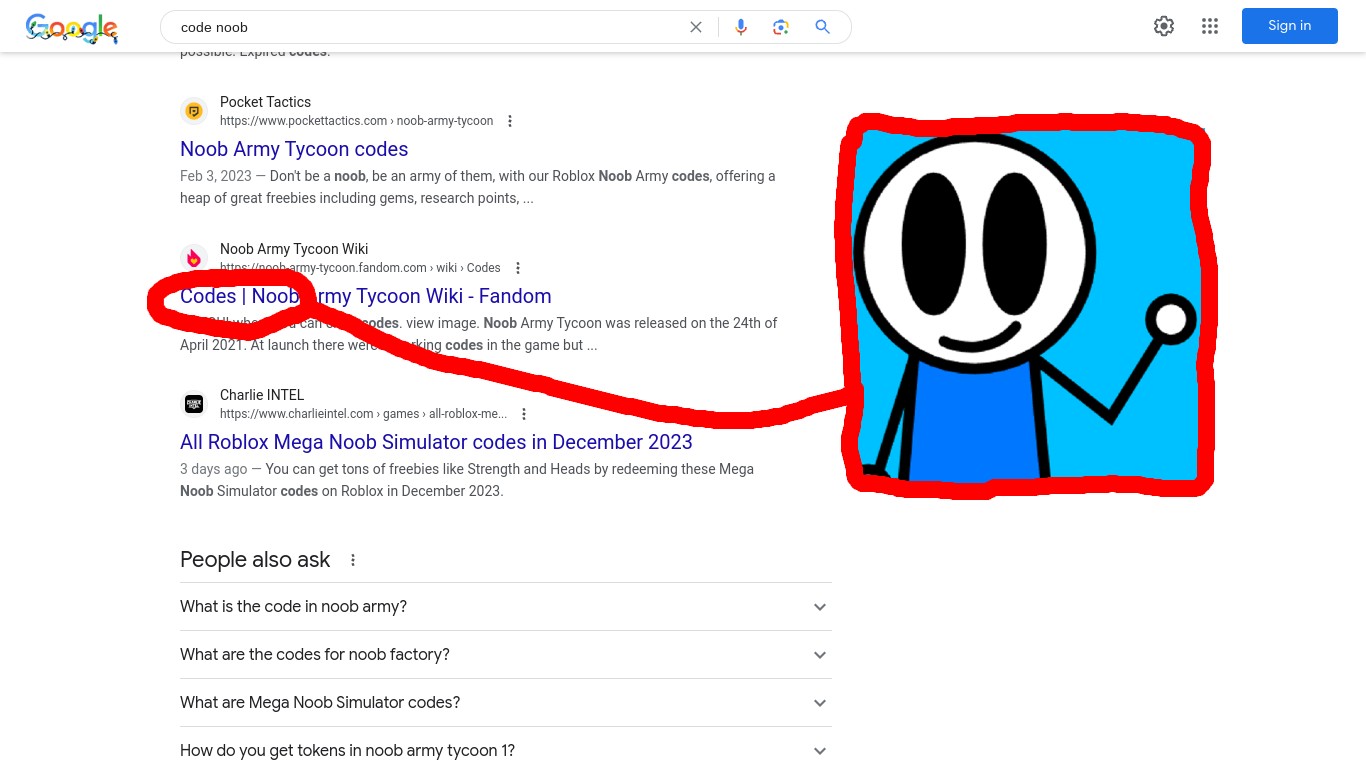Click the Google logo
This screenshot has height=768, width=1366.
click(72, 28)
